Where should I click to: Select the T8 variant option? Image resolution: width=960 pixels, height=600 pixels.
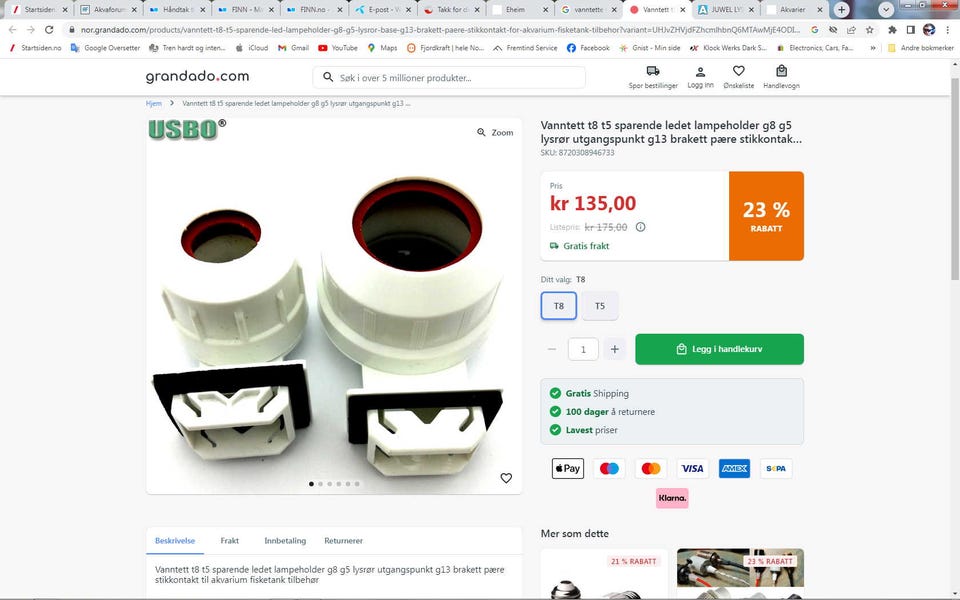558,306
